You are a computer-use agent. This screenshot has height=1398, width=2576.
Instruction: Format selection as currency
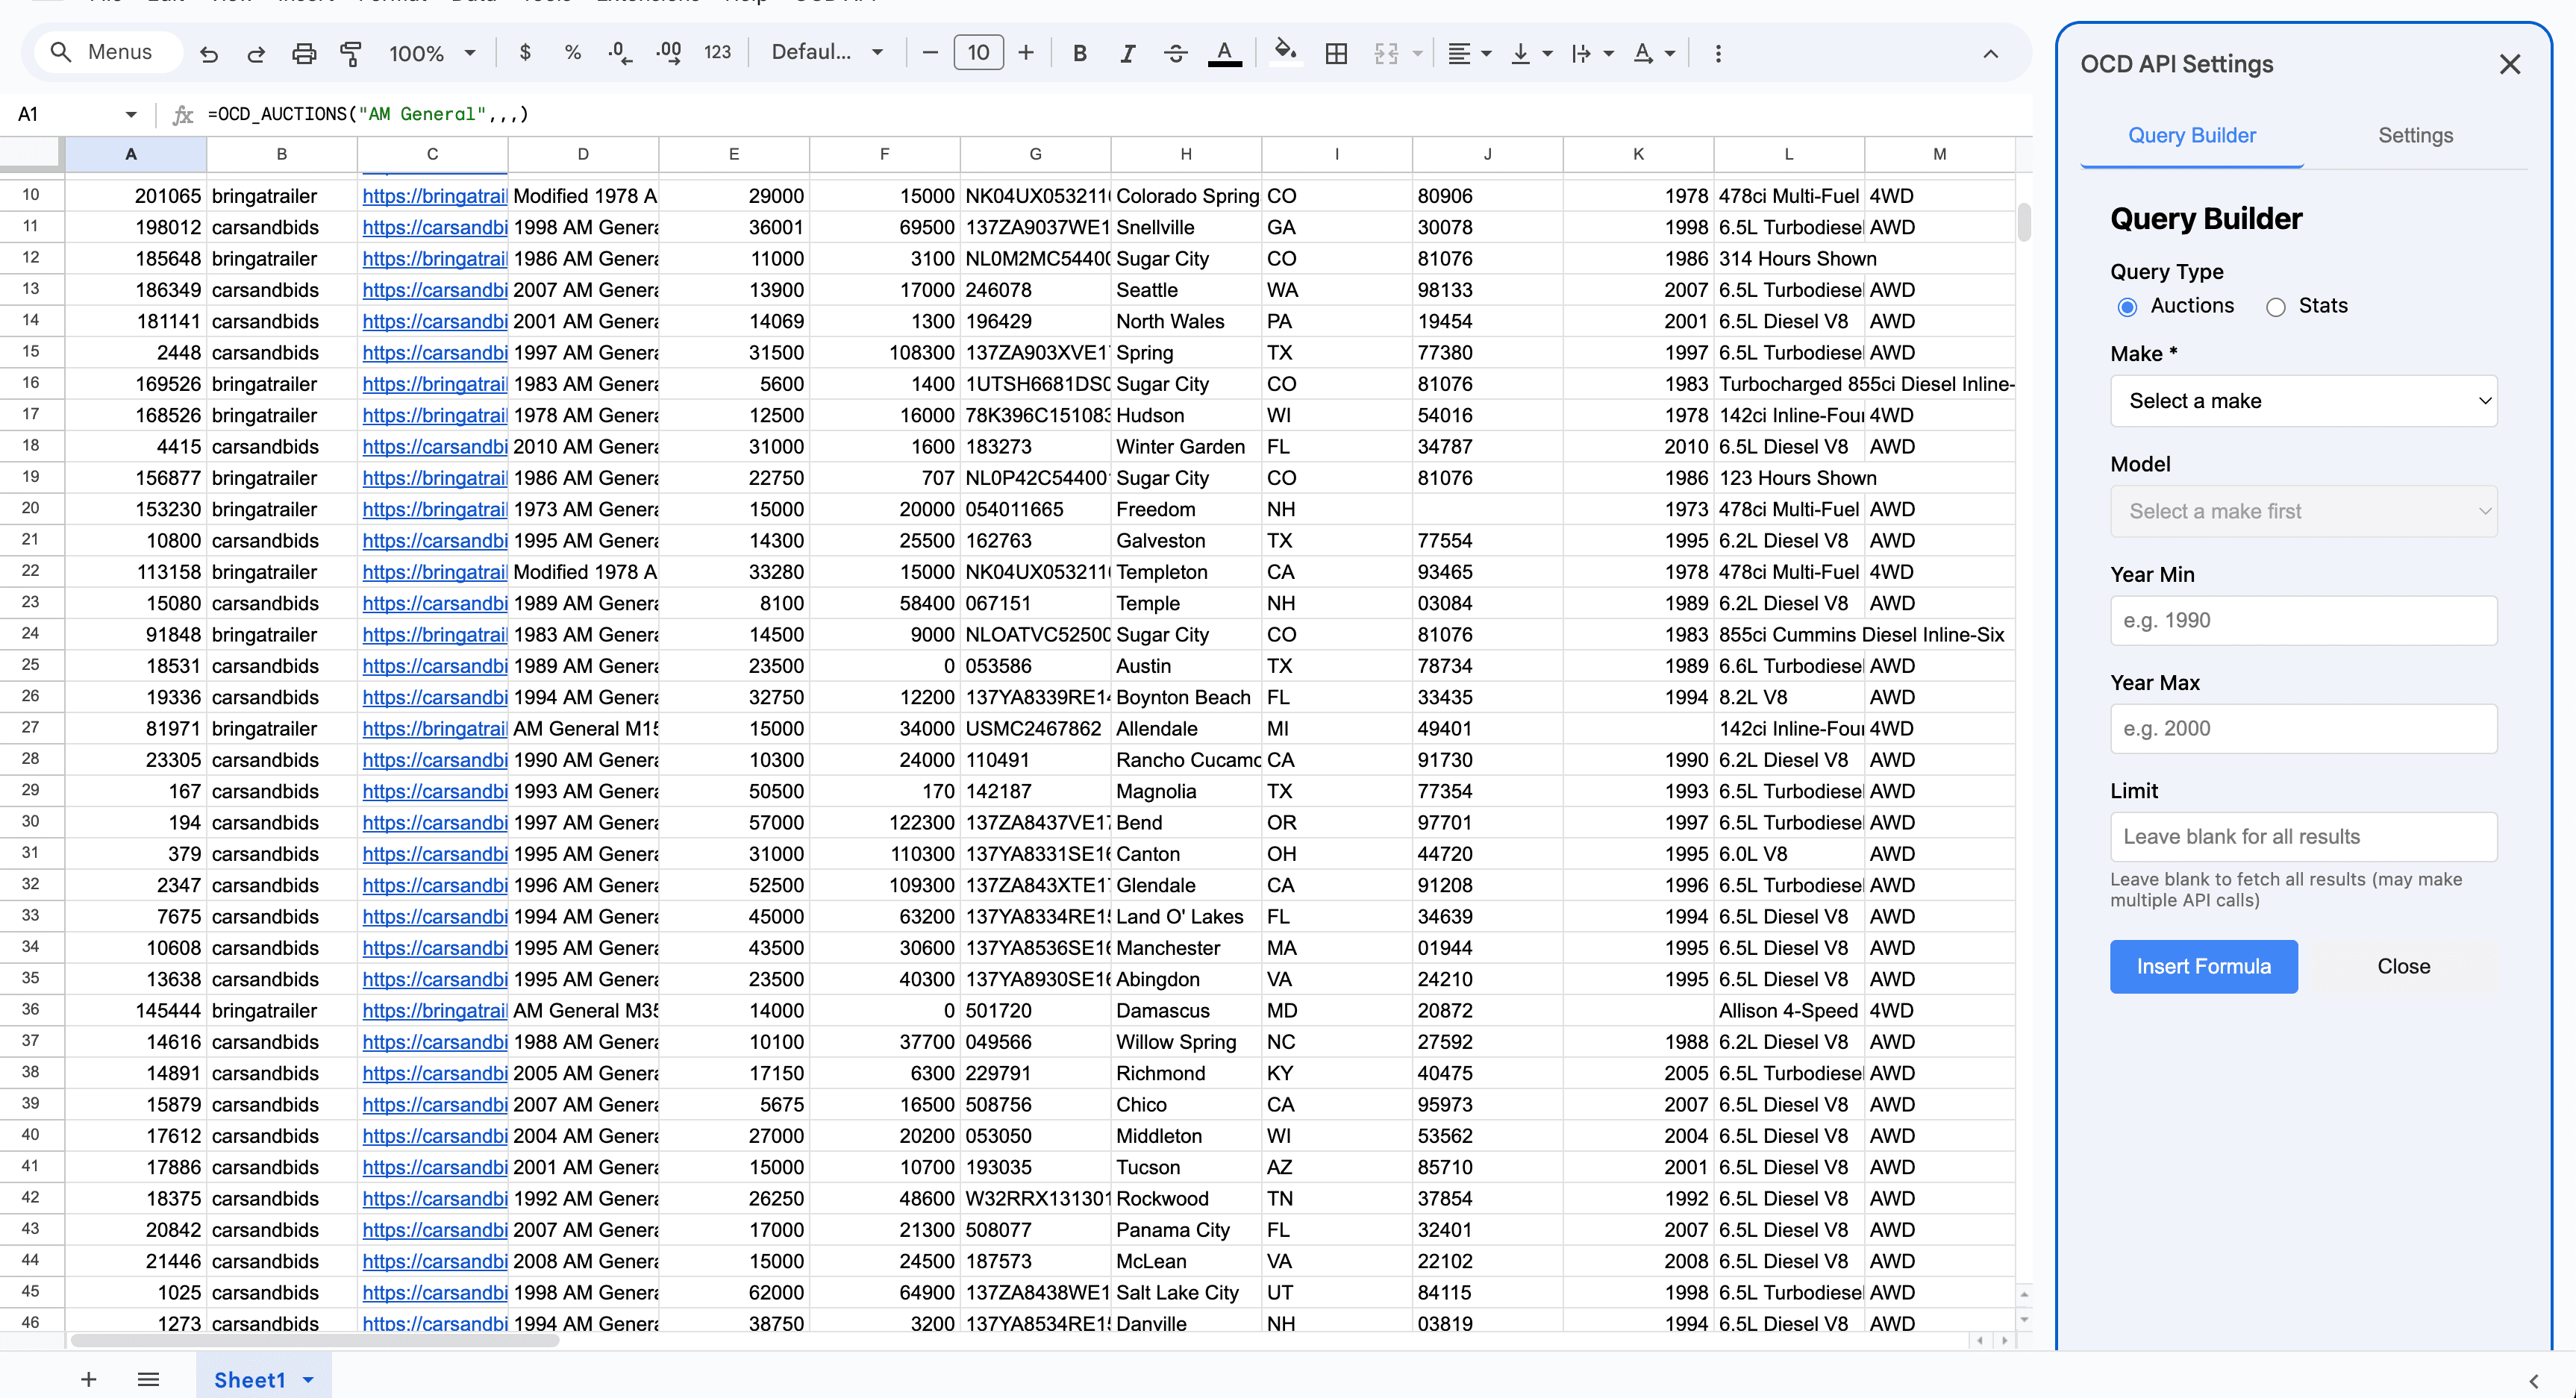524,53
